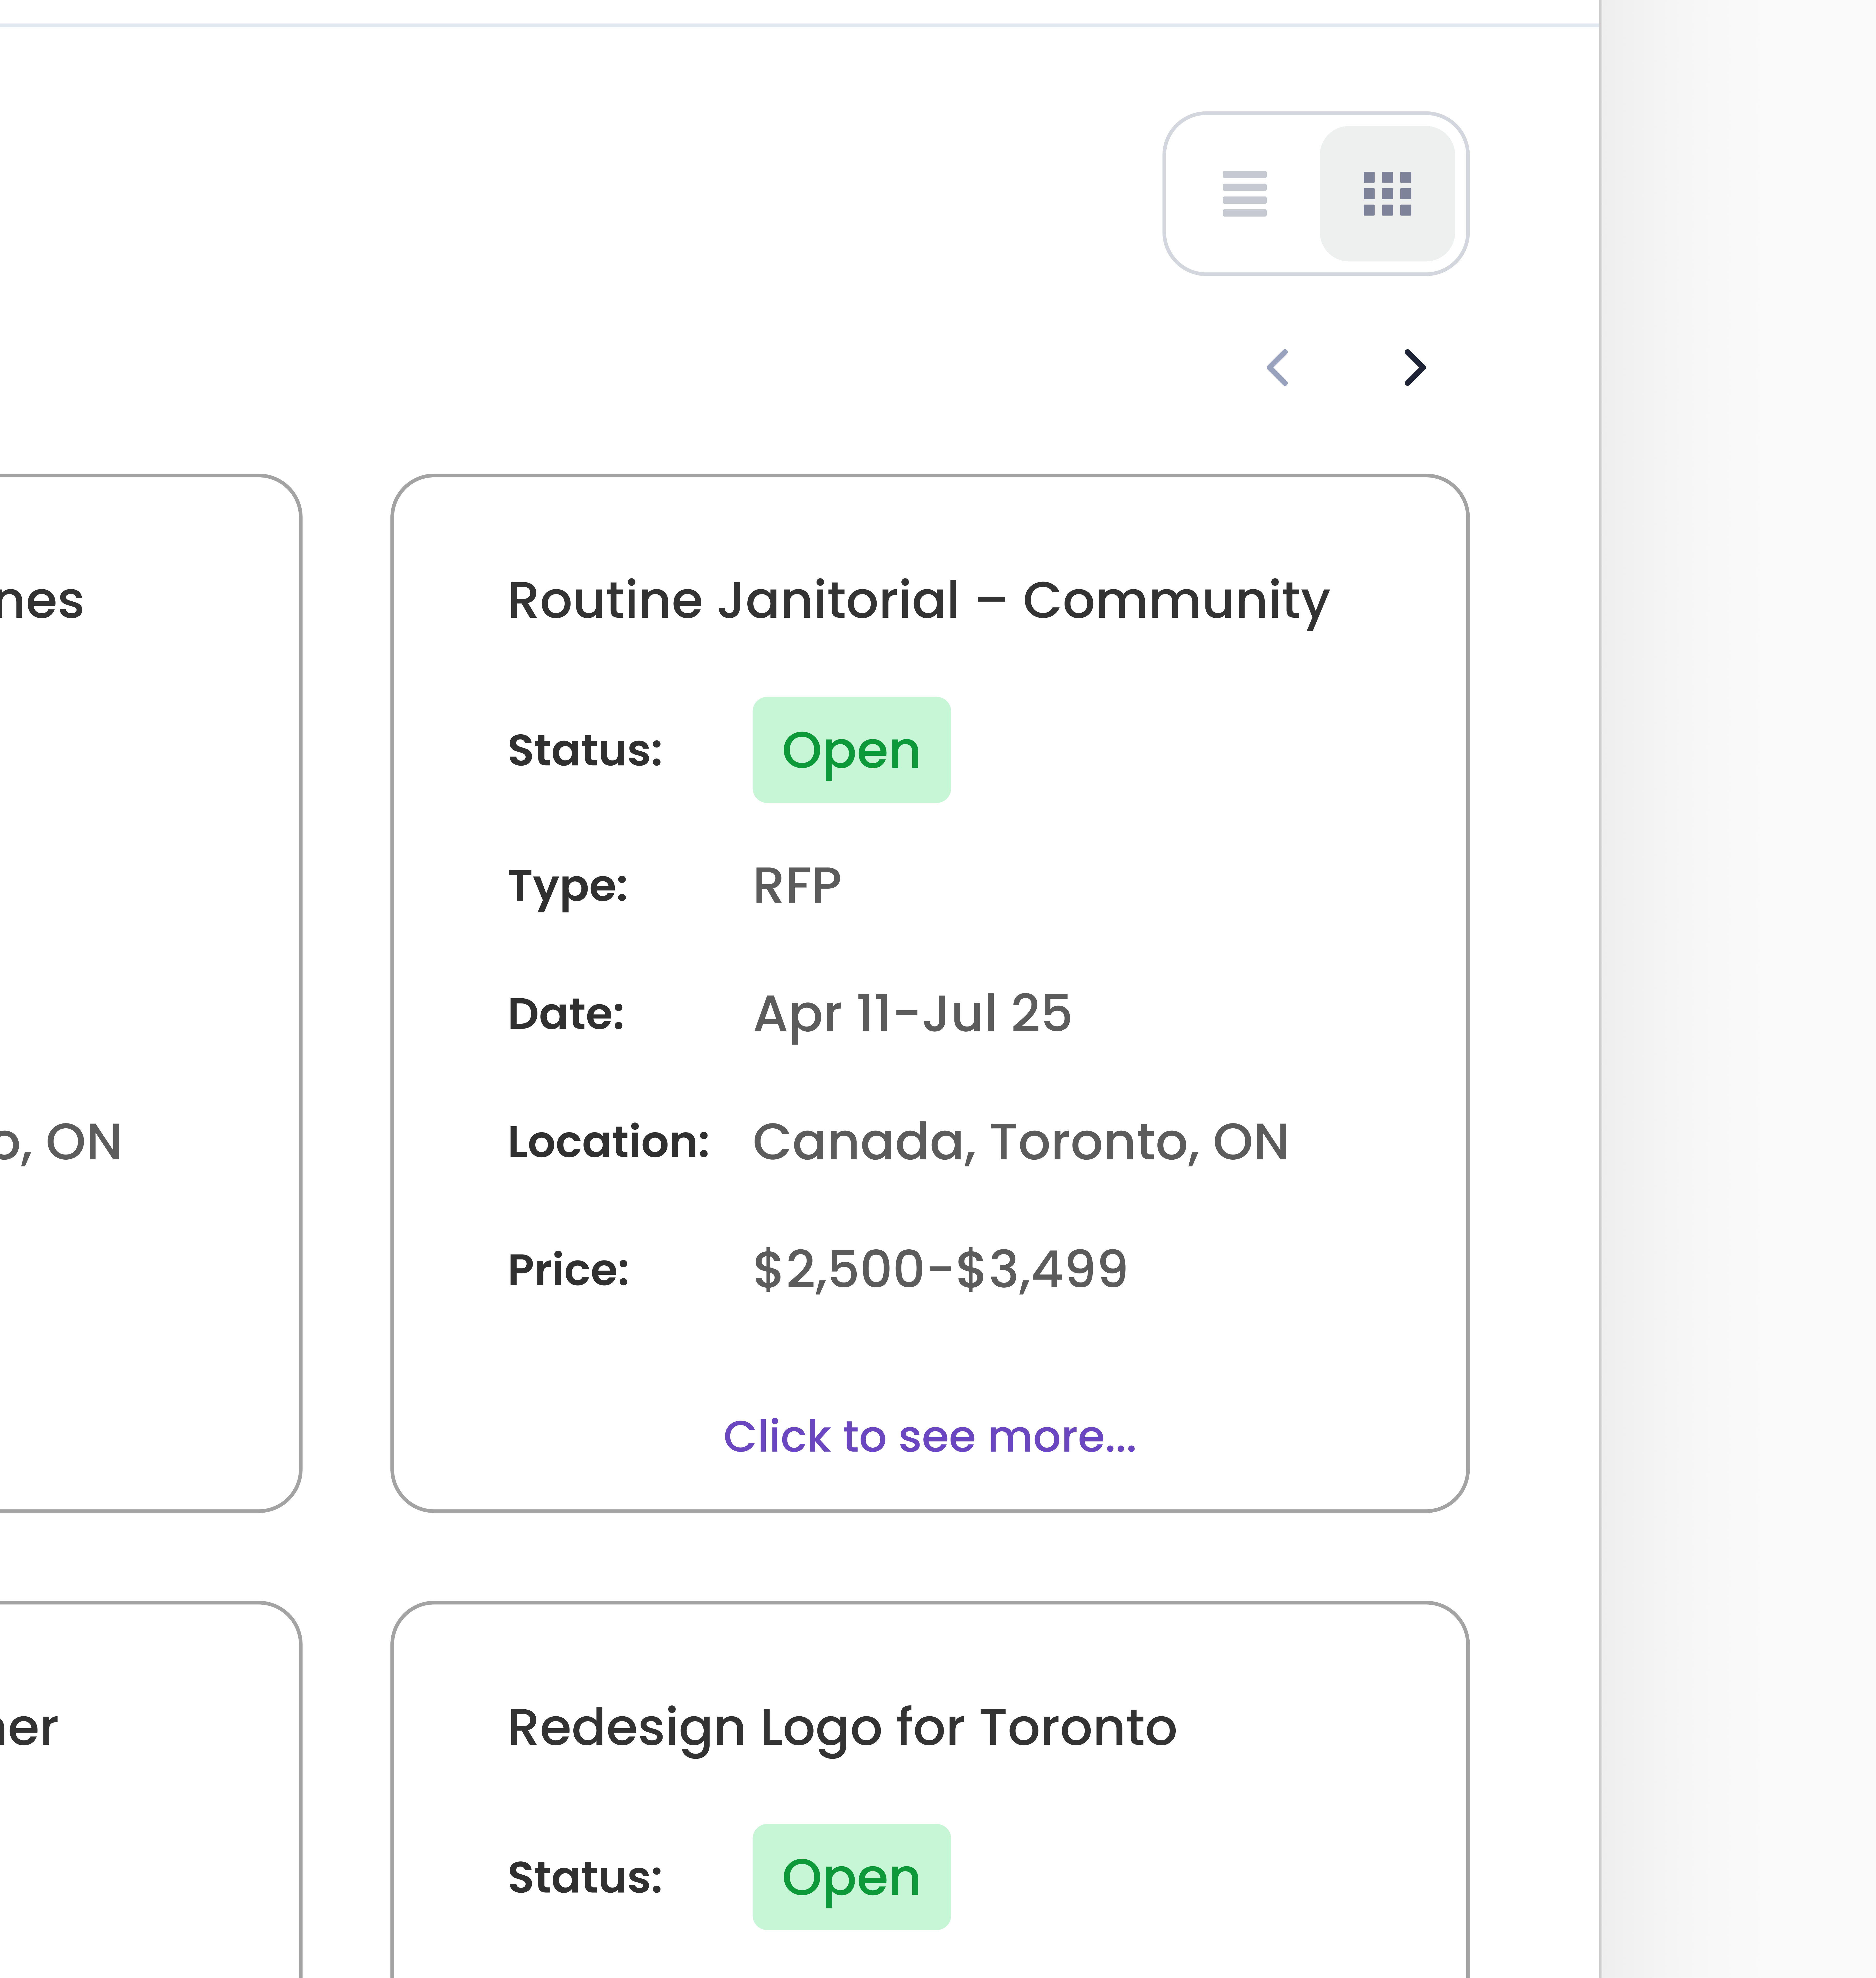This screenshot has width=1876, height=1978.
Task: Click Open status badge on Redesign Logo card
Action: [851, 1877]
